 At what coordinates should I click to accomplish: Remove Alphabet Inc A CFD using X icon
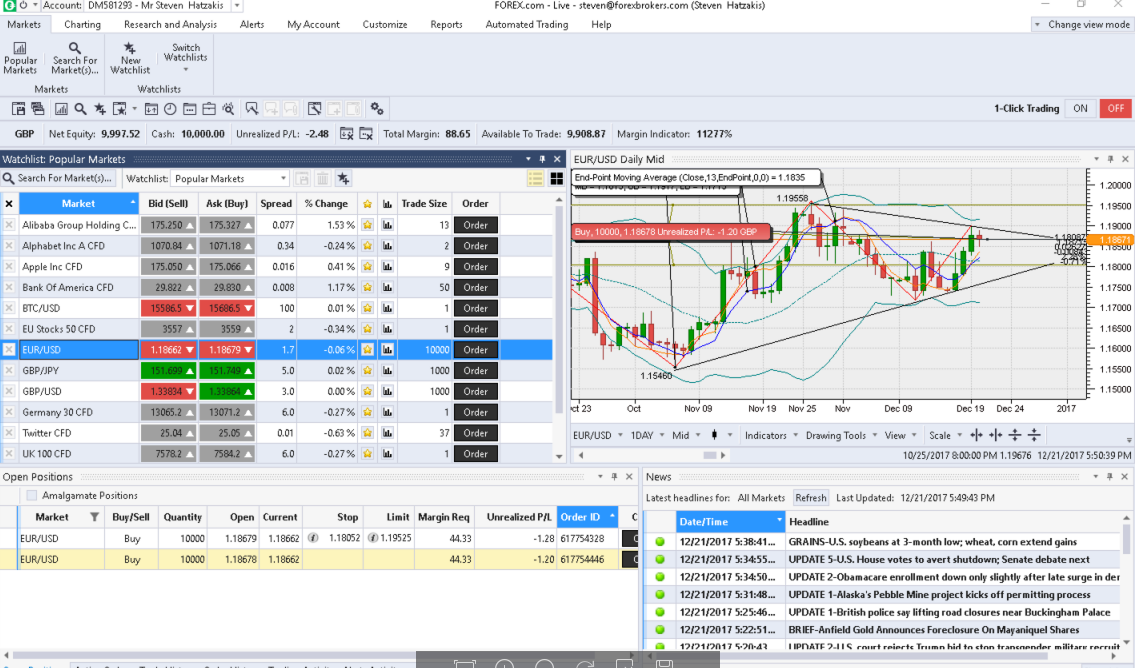9,246
